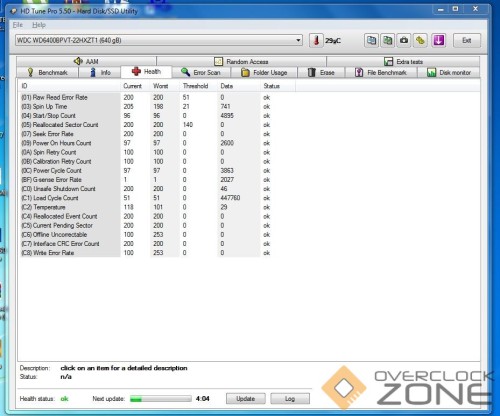Go to the Disk monitor tab

tap(449, 72)
